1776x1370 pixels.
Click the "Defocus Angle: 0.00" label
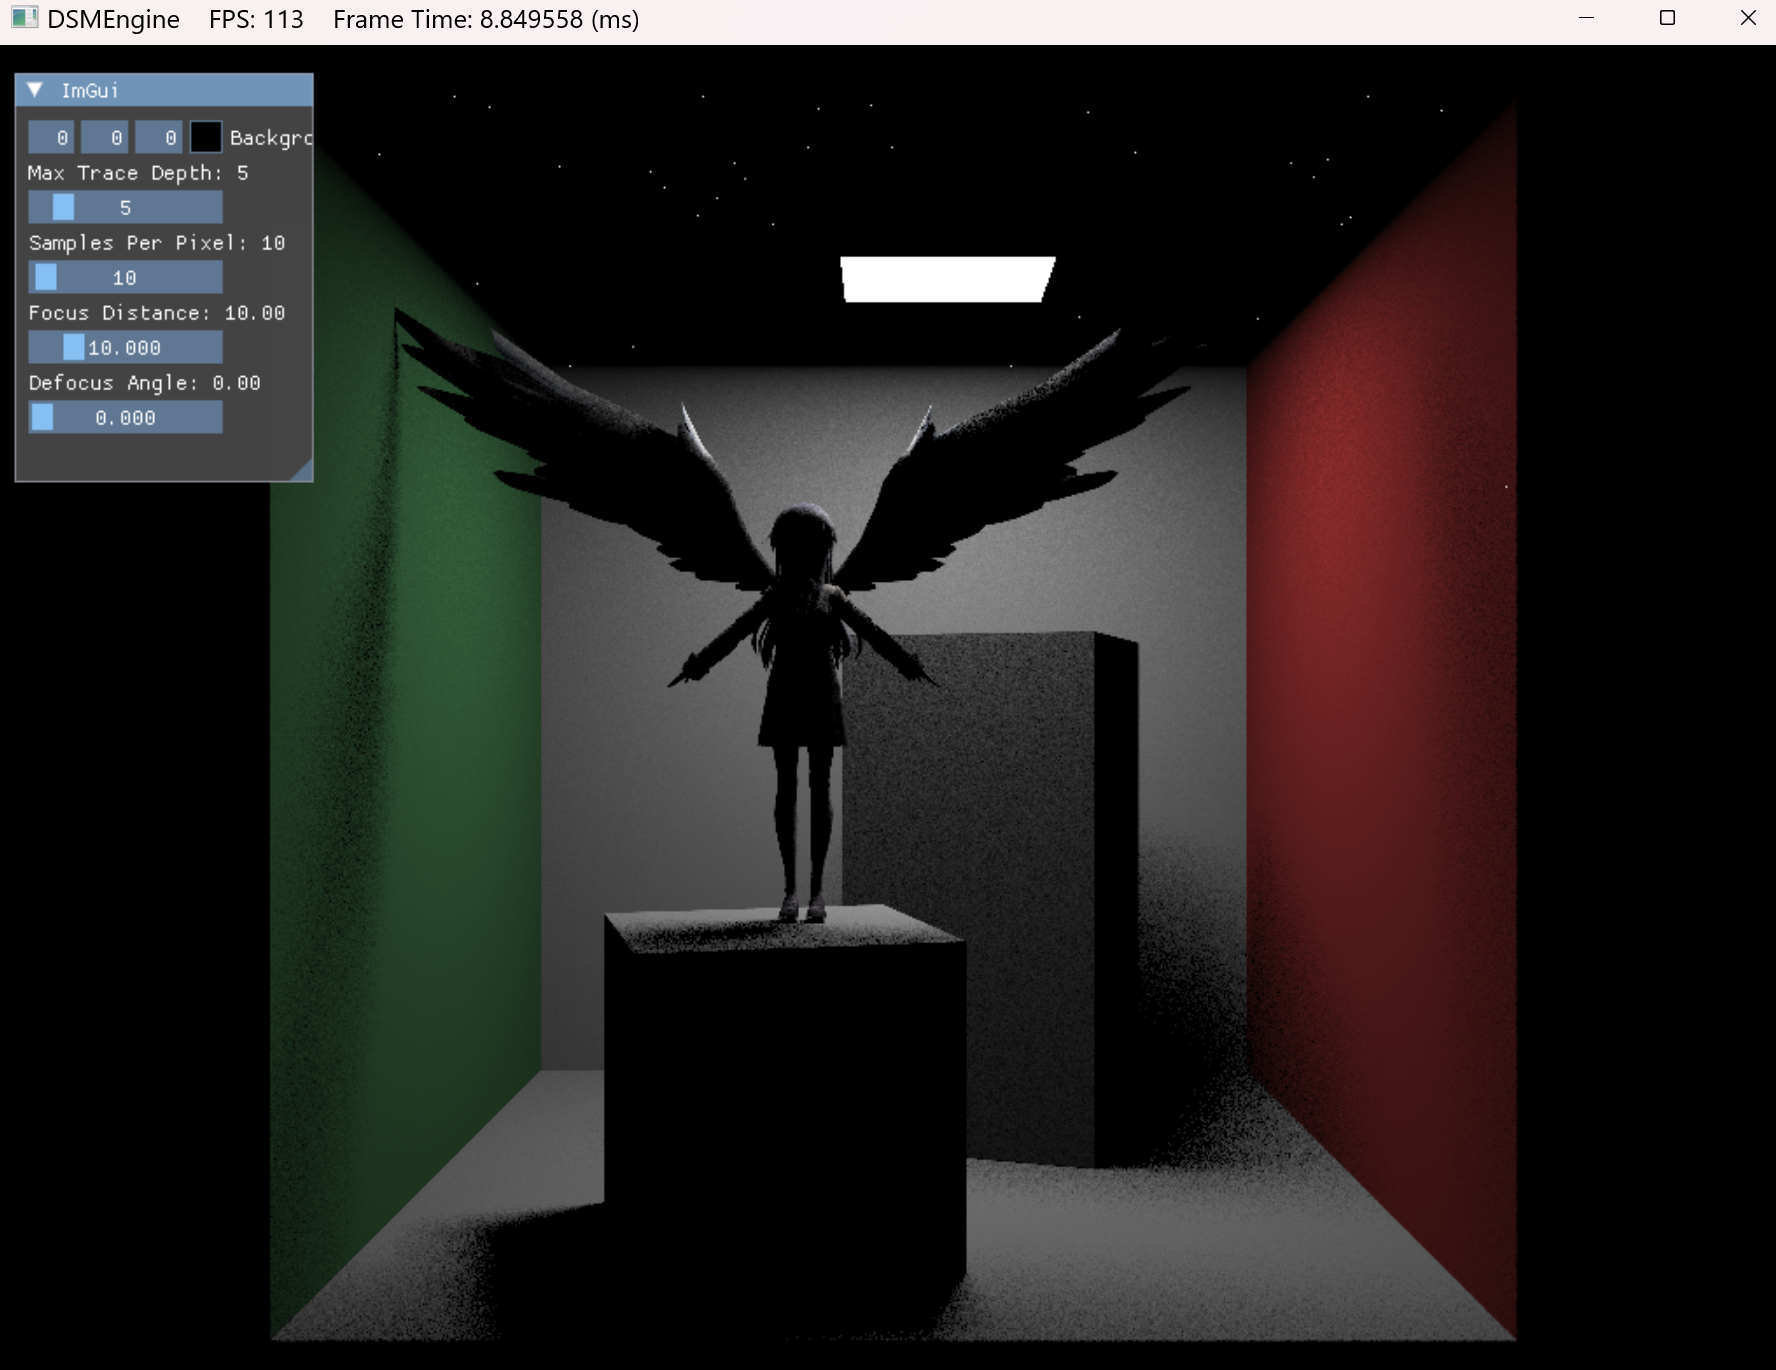point(145,383)
